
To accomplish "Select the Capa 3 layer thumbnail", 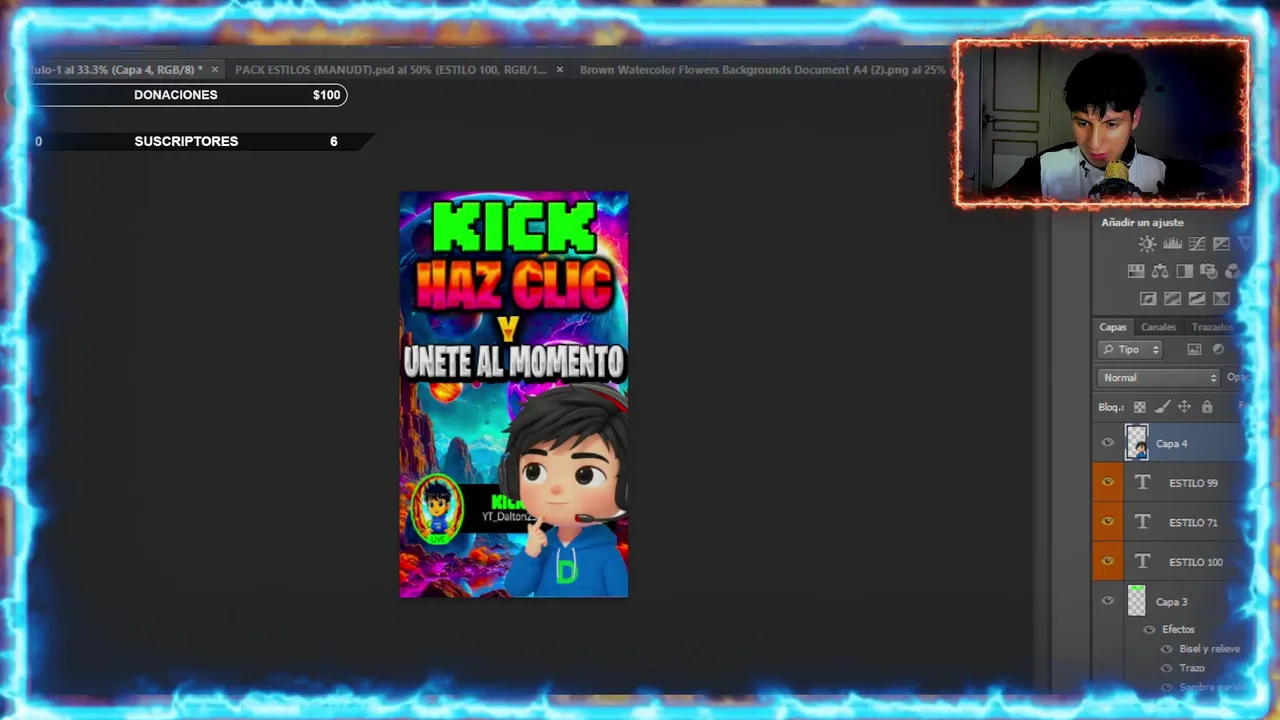I will point(1136,601).
